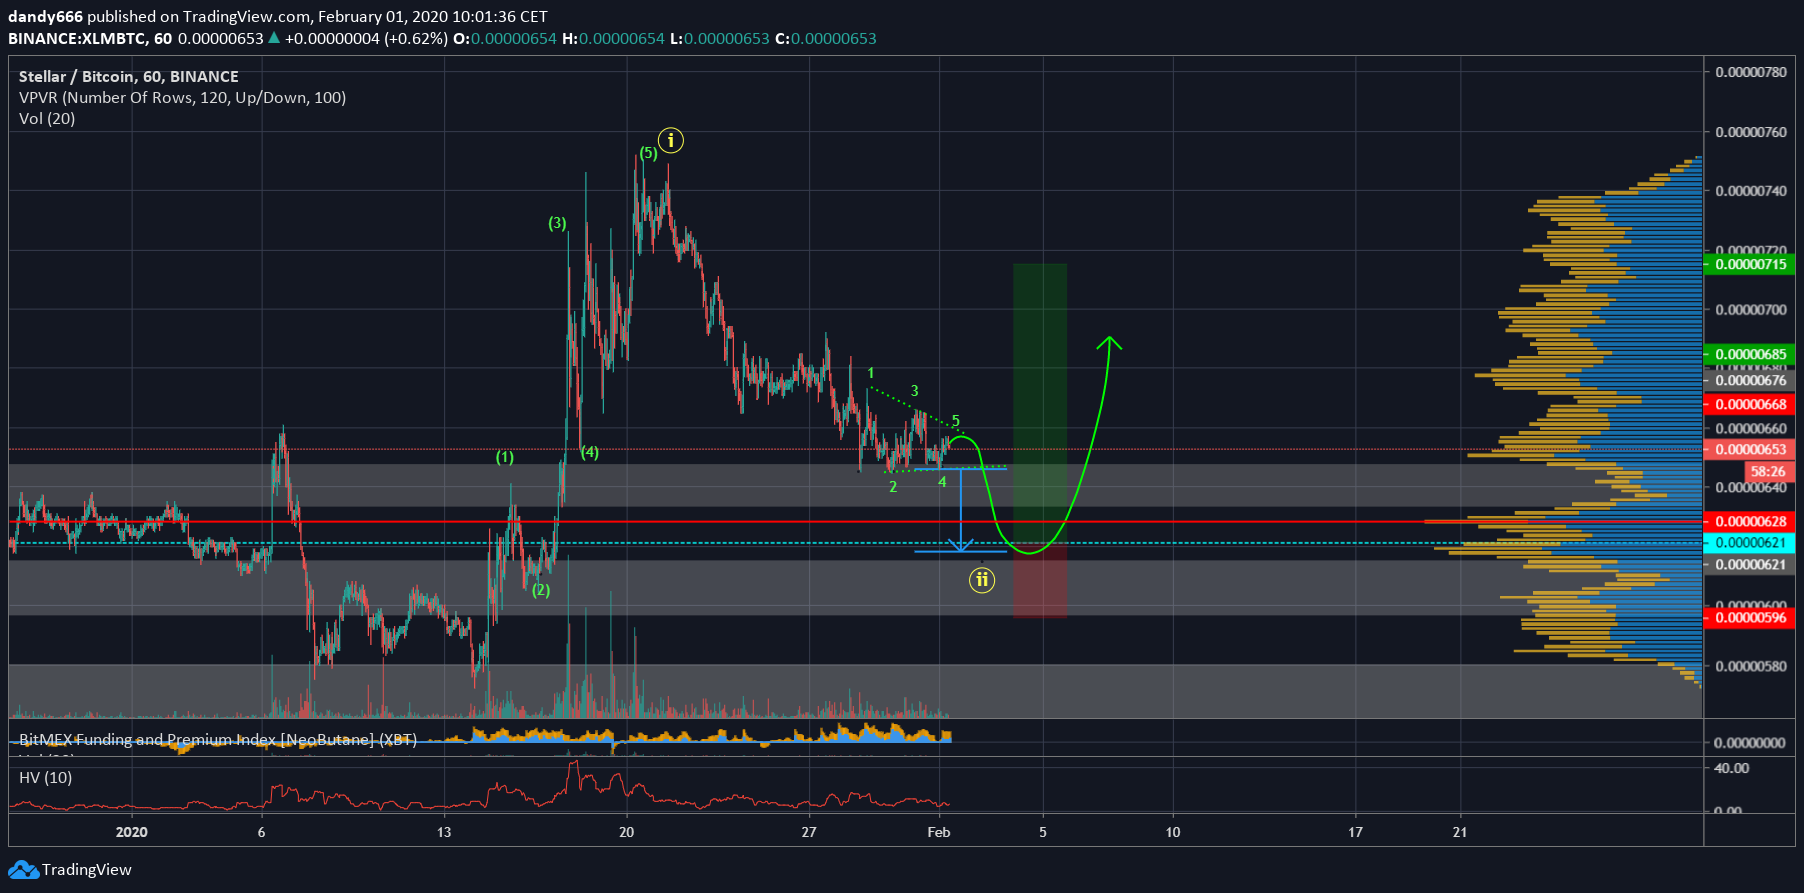1804x893 pixels.
Task: Click the red 0.00000653 current price label
Action: pos(1749,449)
